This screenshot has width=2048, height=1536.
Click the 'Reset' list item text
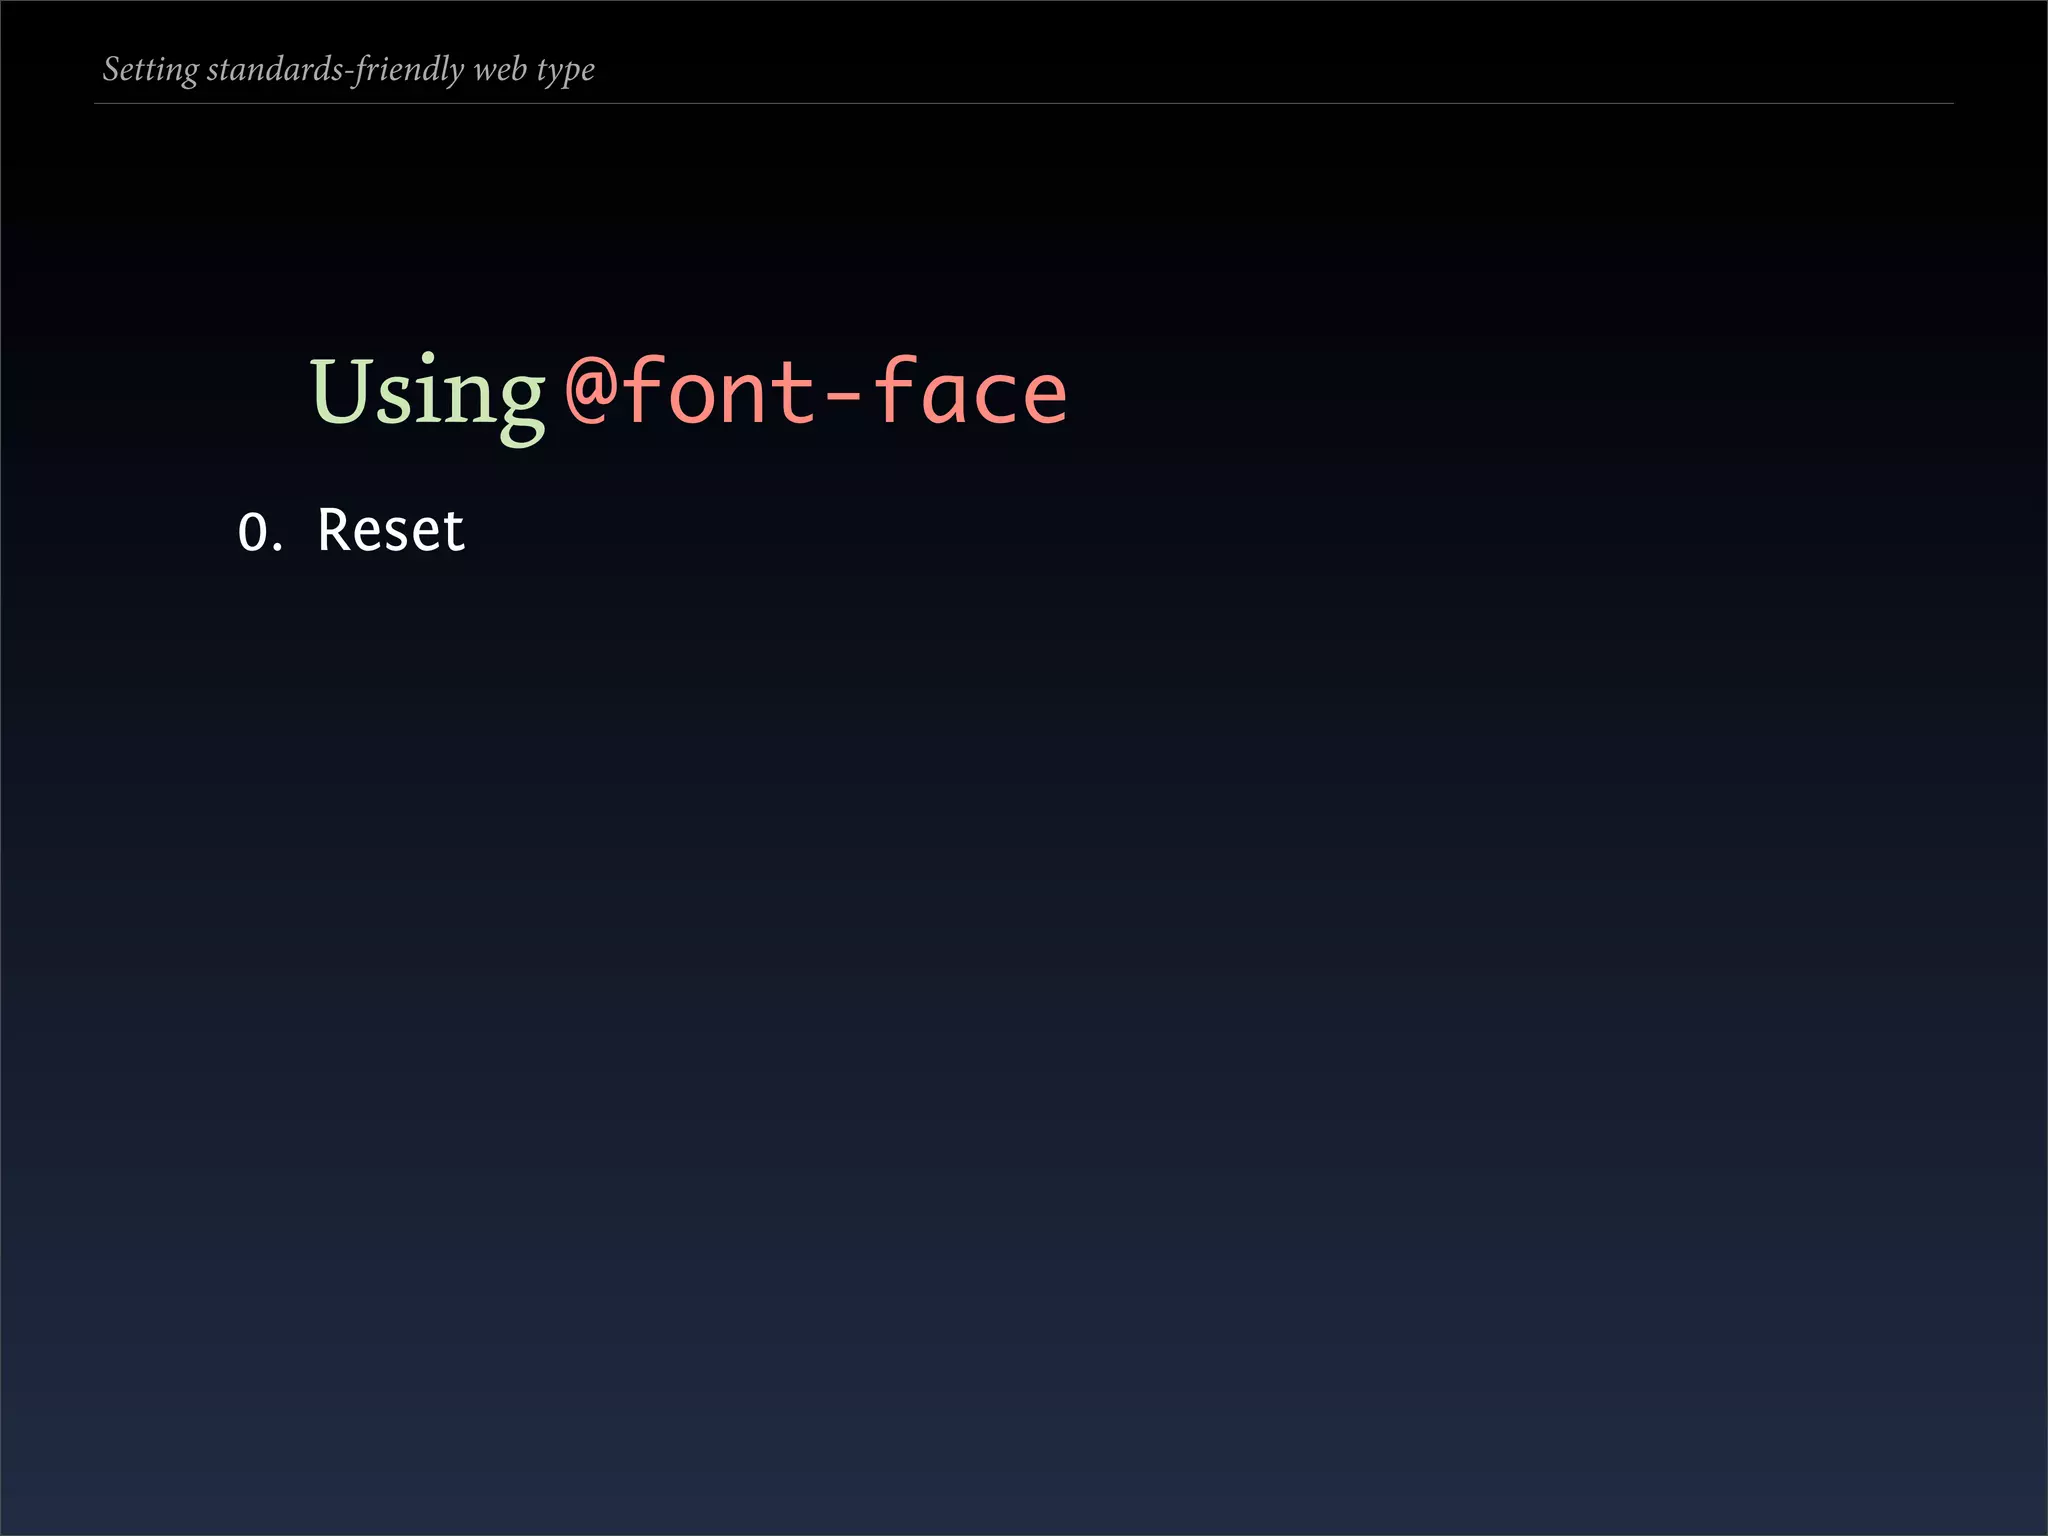[x=391, y=530]
